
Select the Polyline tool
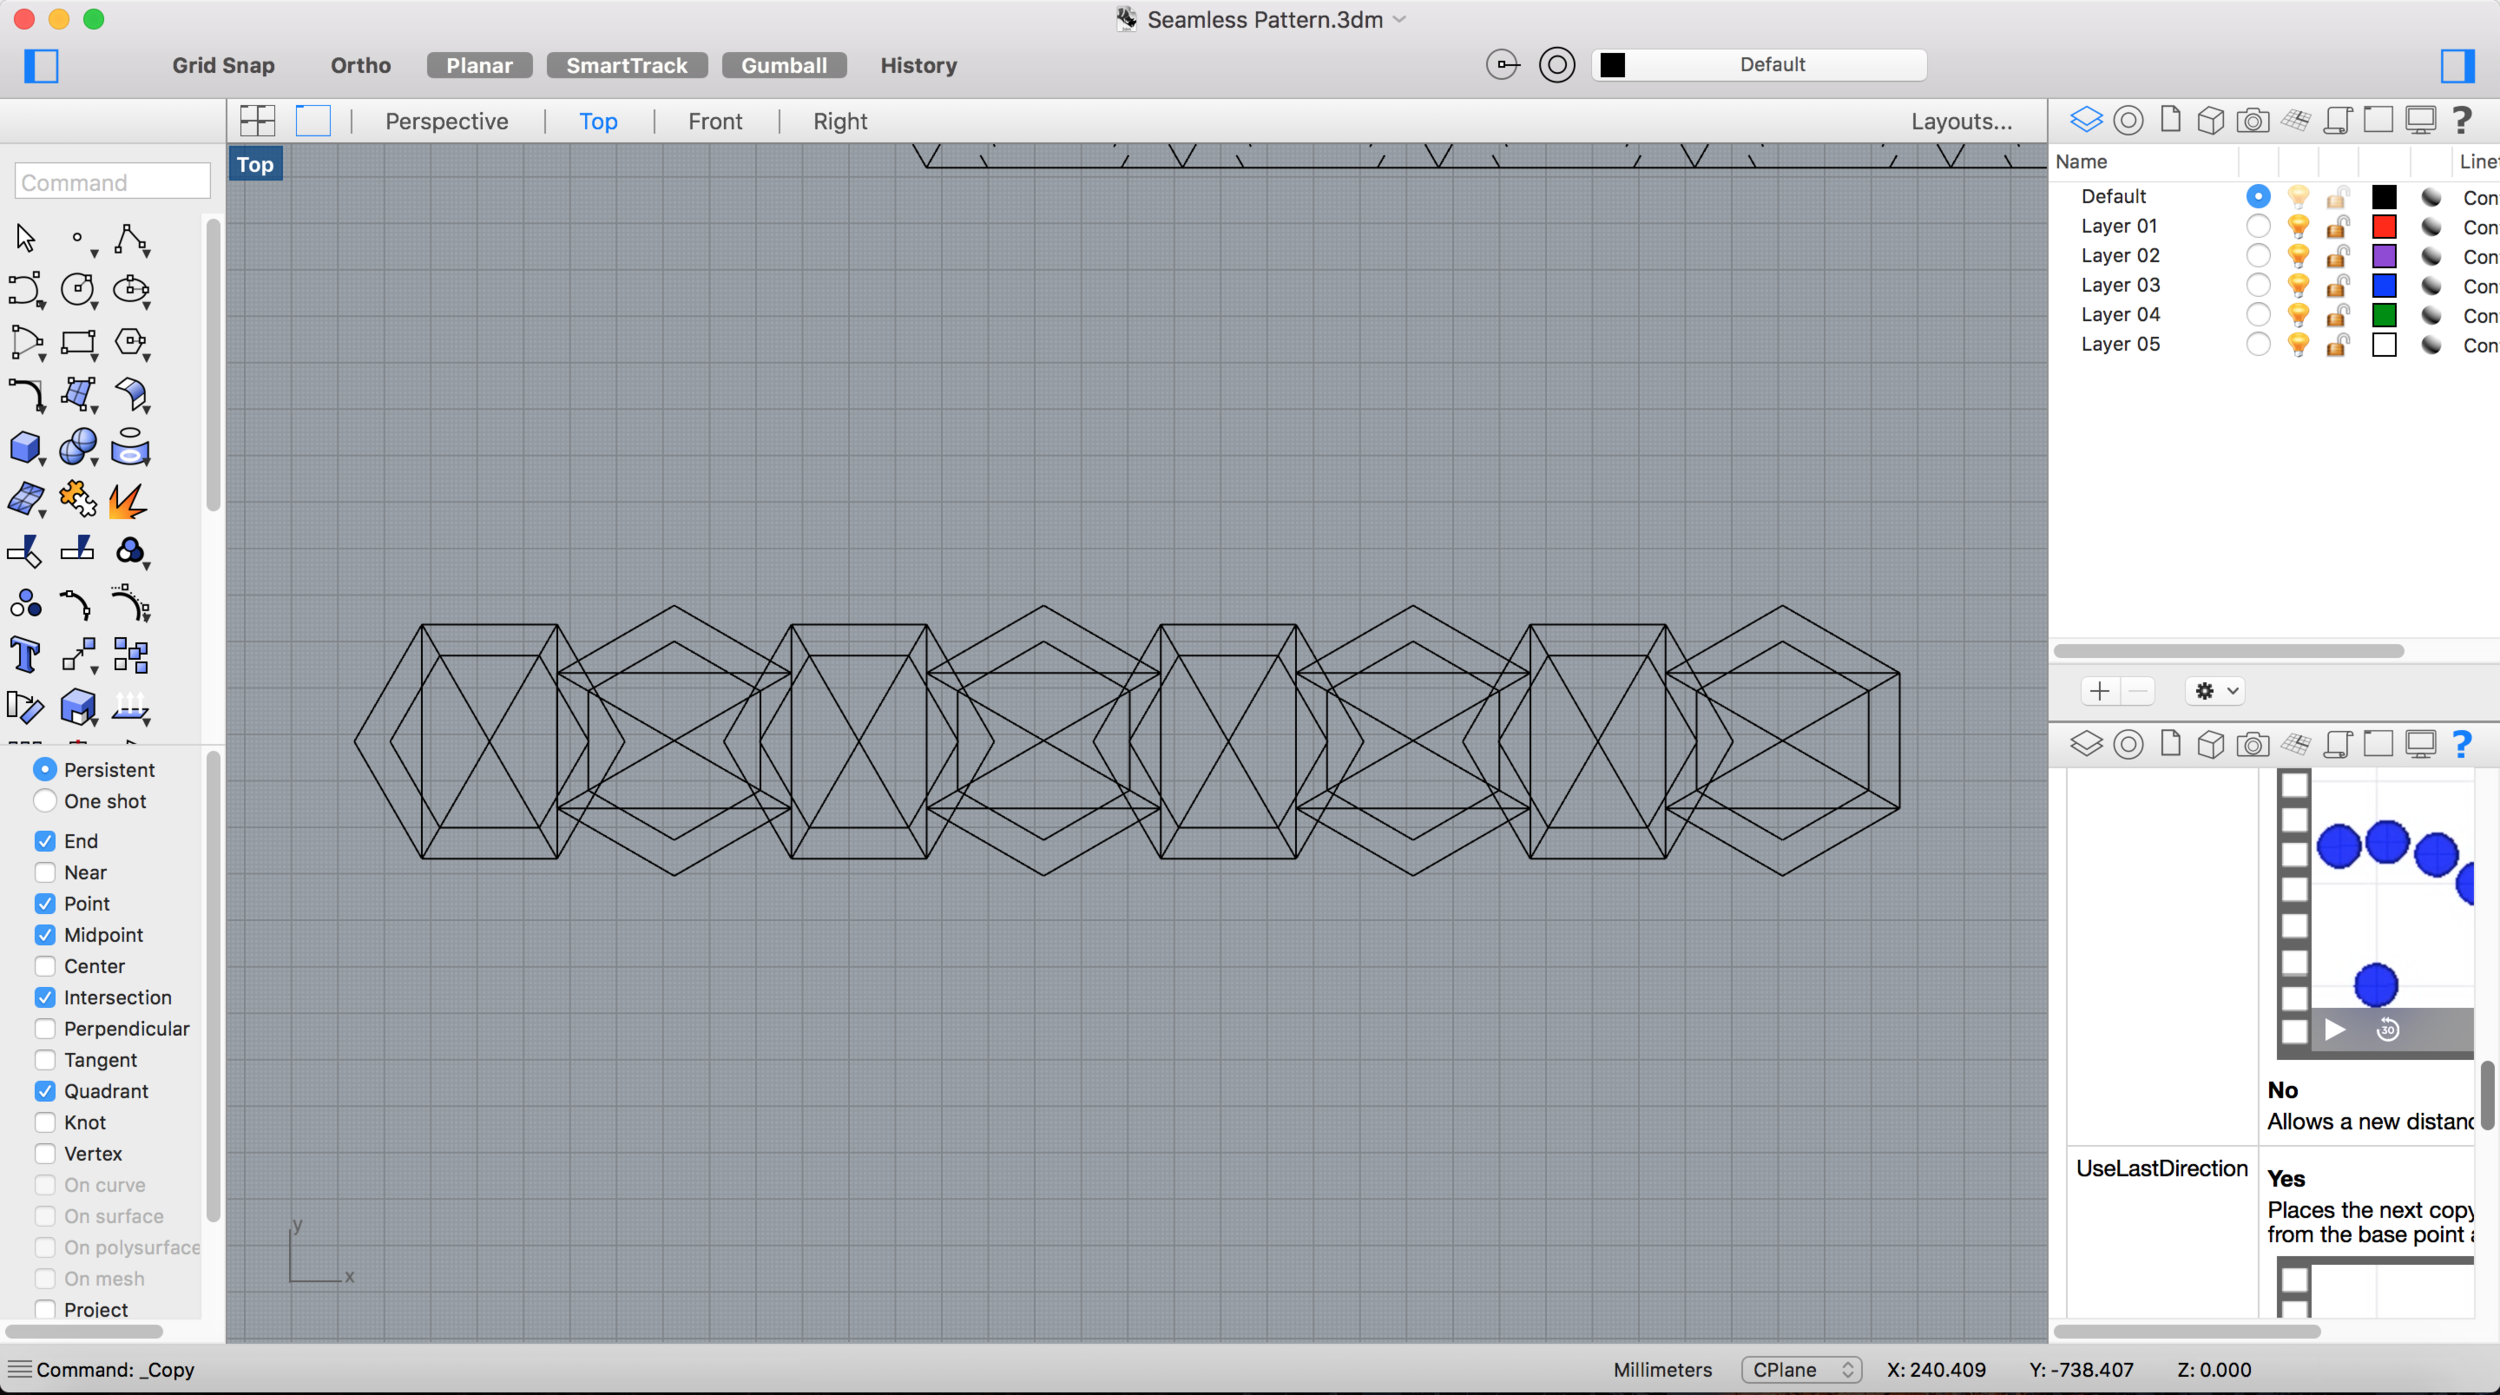[130, 239]
